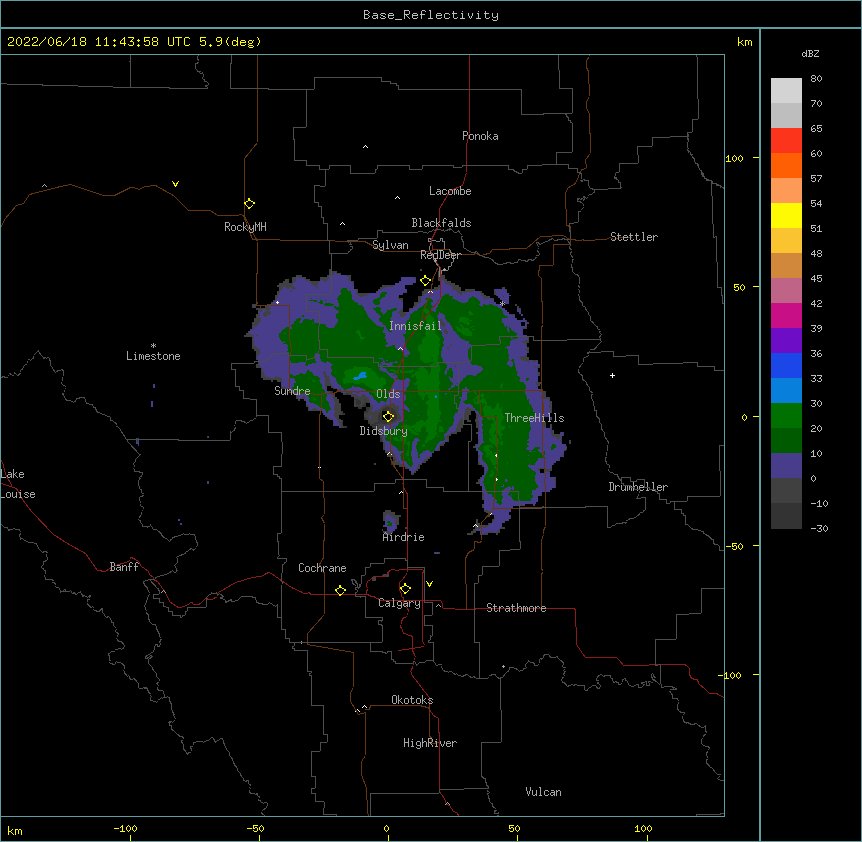The width and height of the screenshot is (862, 842).
Task: Click the Cochrane label
Action: tap(322, 568)
